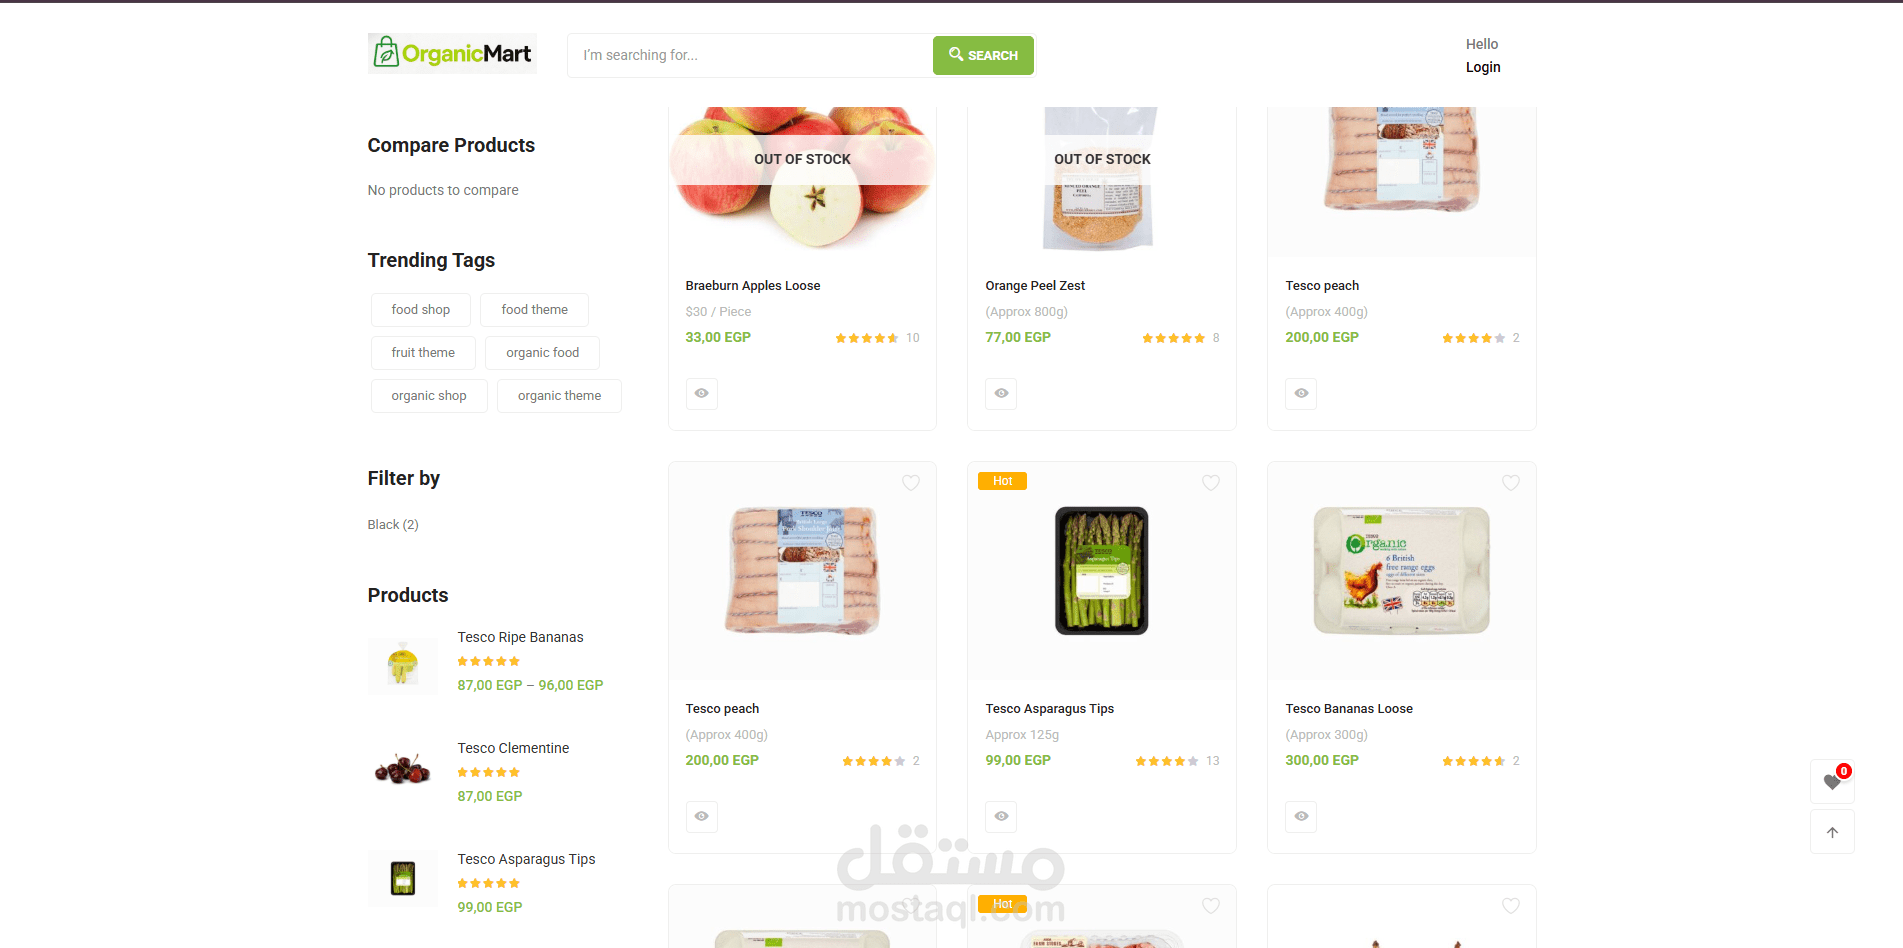Toggle wishlist heart on Tesco Bananas Loose
Viewport: 1903px width, 948px height.
click(1510, 483)
